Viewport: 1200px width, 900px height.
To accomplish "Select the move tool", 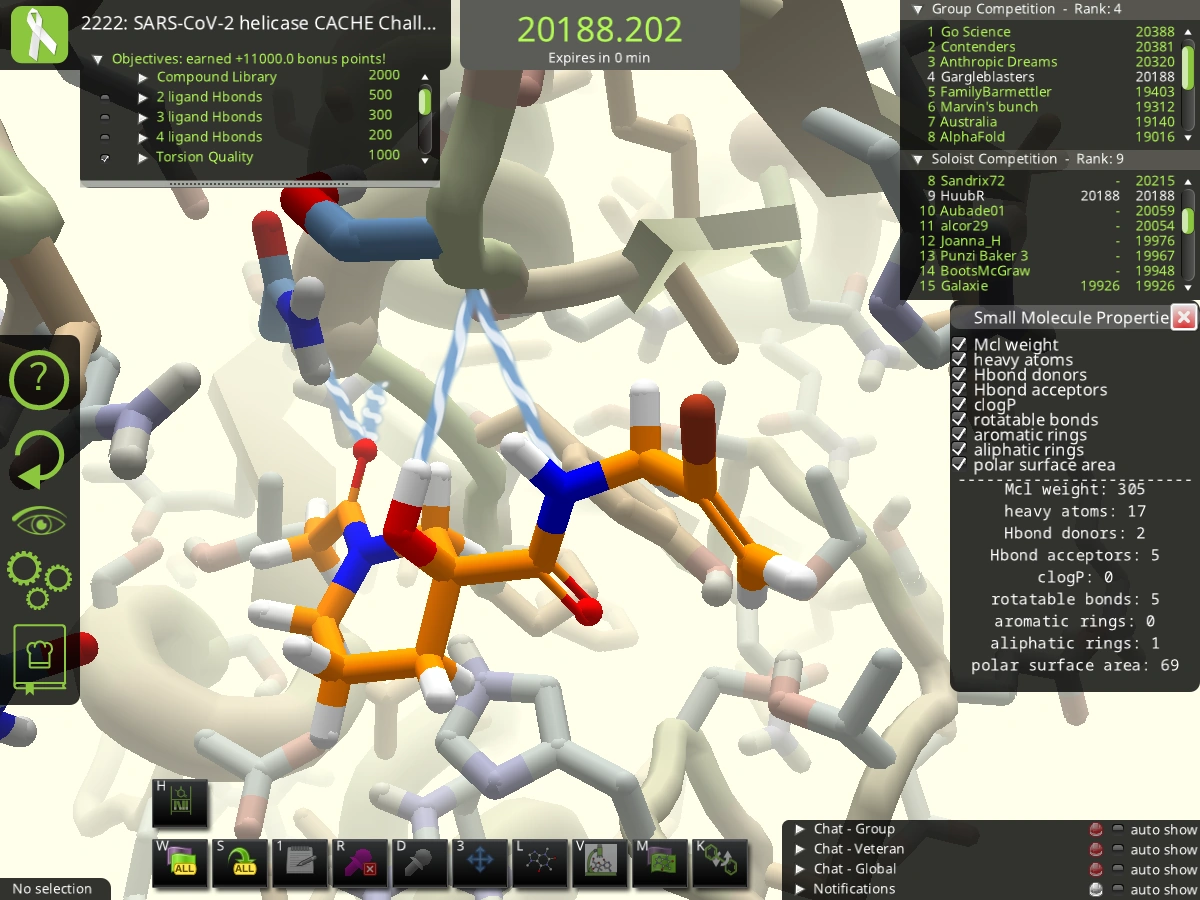I will pyautogui.click(x=480, y=863).
